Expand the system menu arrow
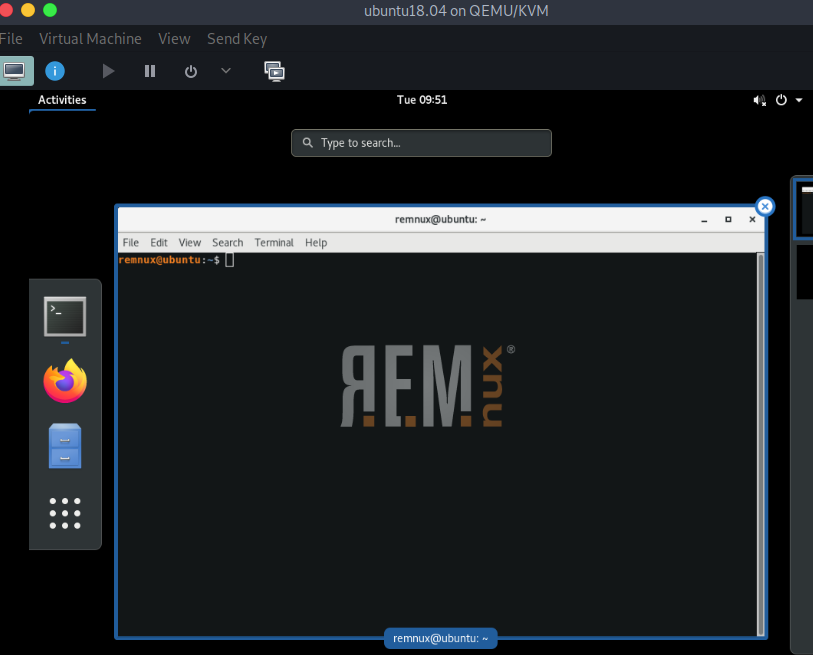 (799, 100)
